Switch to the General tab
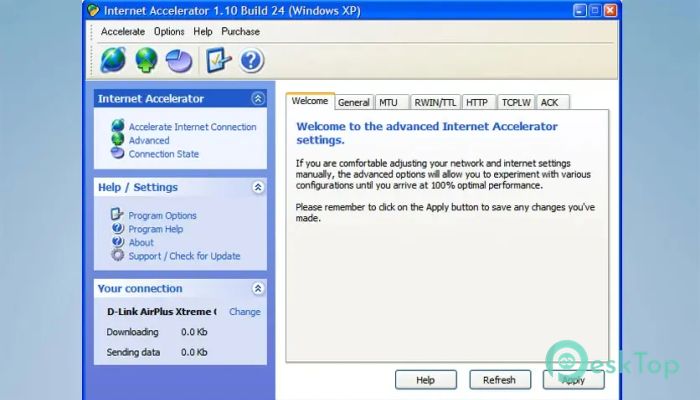 [354, 103]
